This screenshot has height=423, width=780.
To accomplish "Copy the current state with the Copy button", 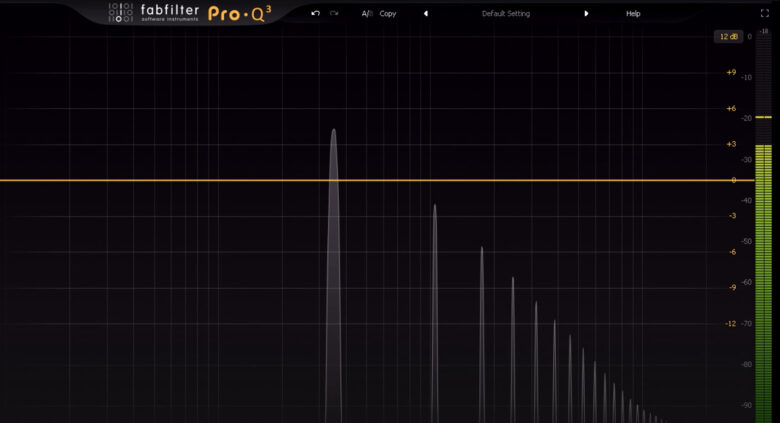I will click(x=388, y=13).
